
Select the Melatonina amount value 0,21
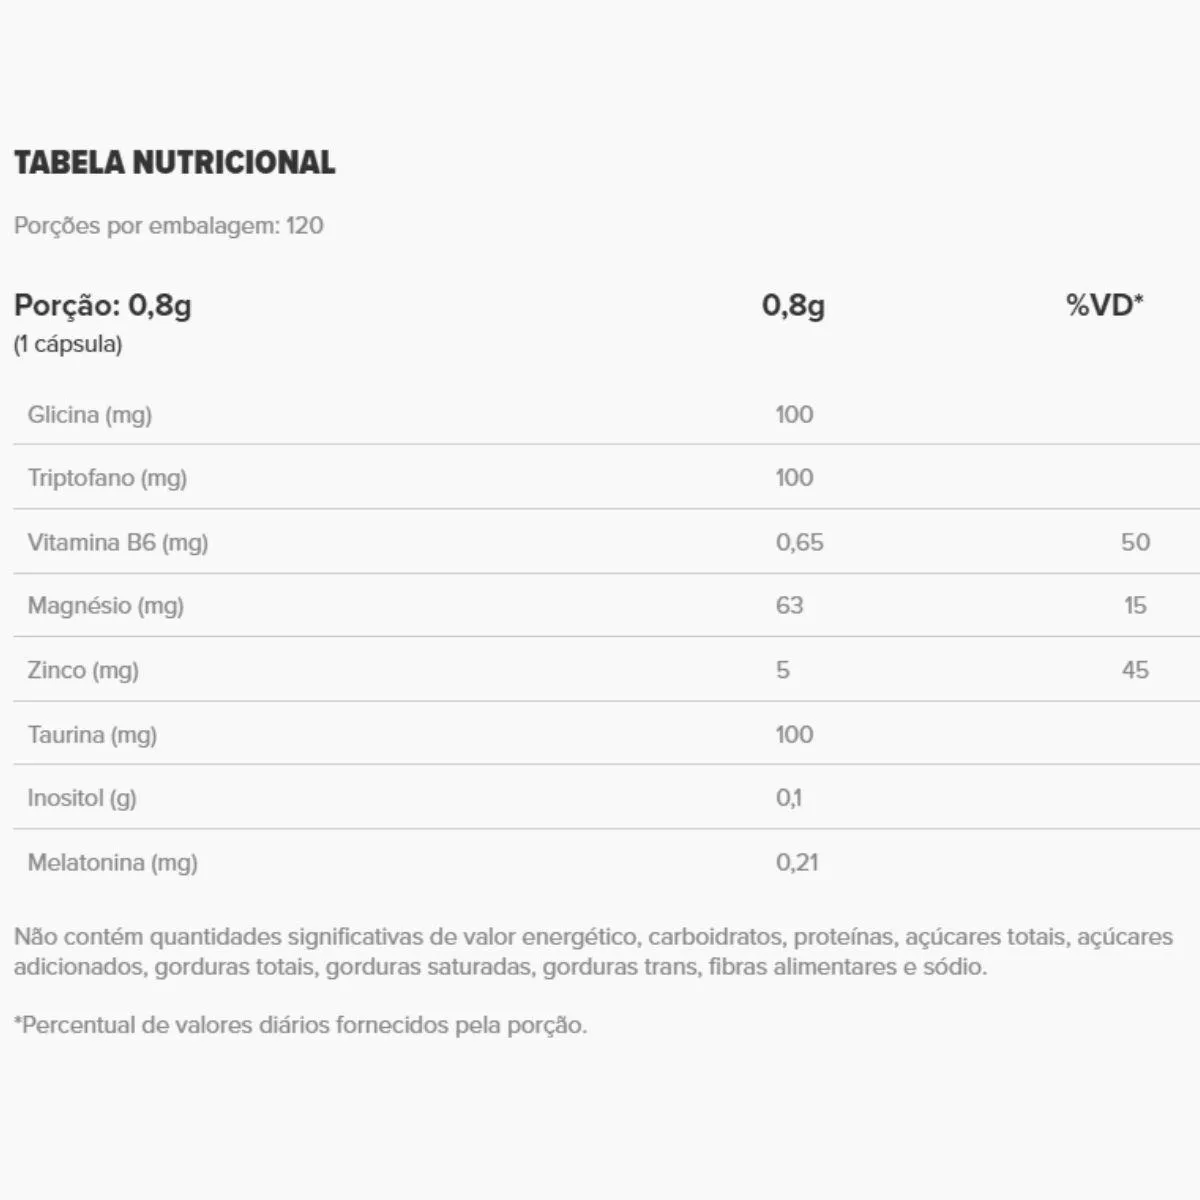[x=797, y=862]
